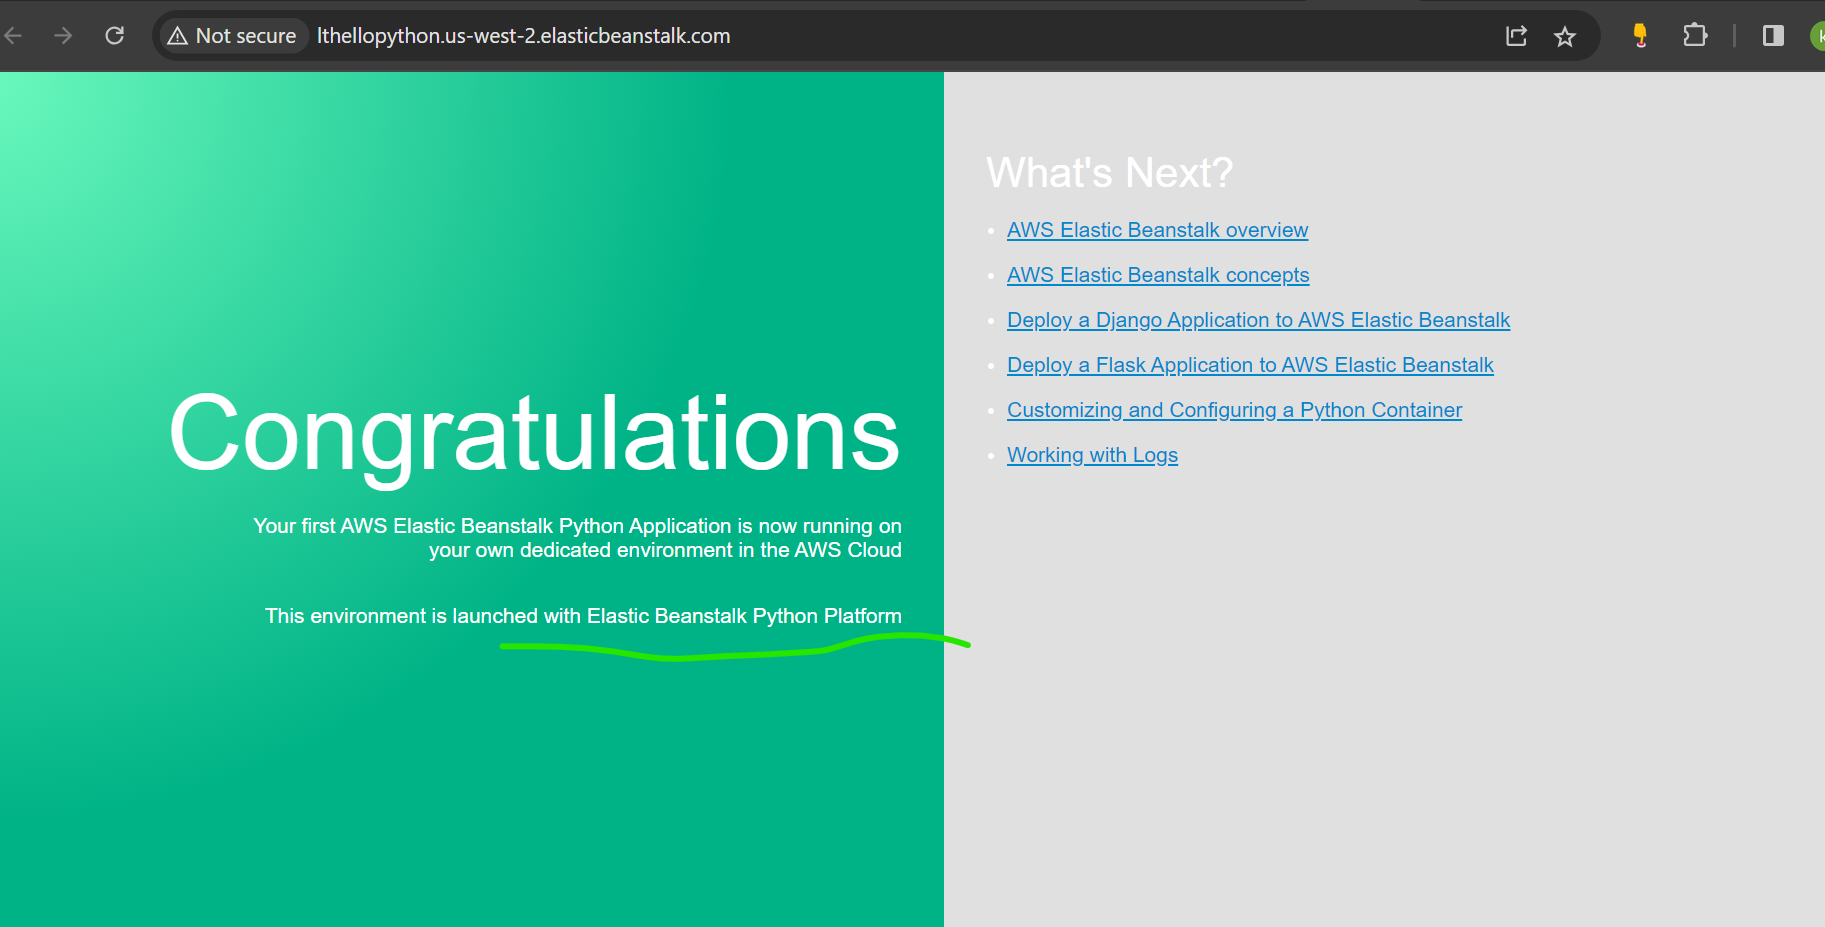Open the Extensions puzzle piece menu
This screenshot has width=1825, height=927.
[x=1695, y=36]
